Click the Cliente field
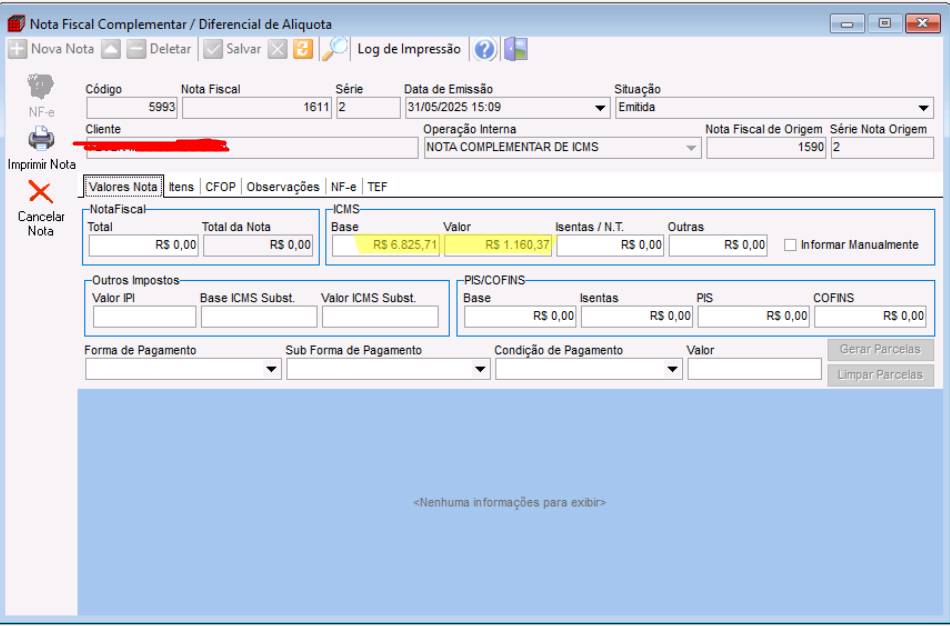This screenshot has height=626, width=950. 252,148
